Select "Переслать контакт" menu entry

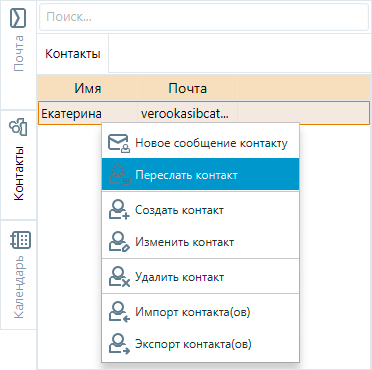pos(200,175)
